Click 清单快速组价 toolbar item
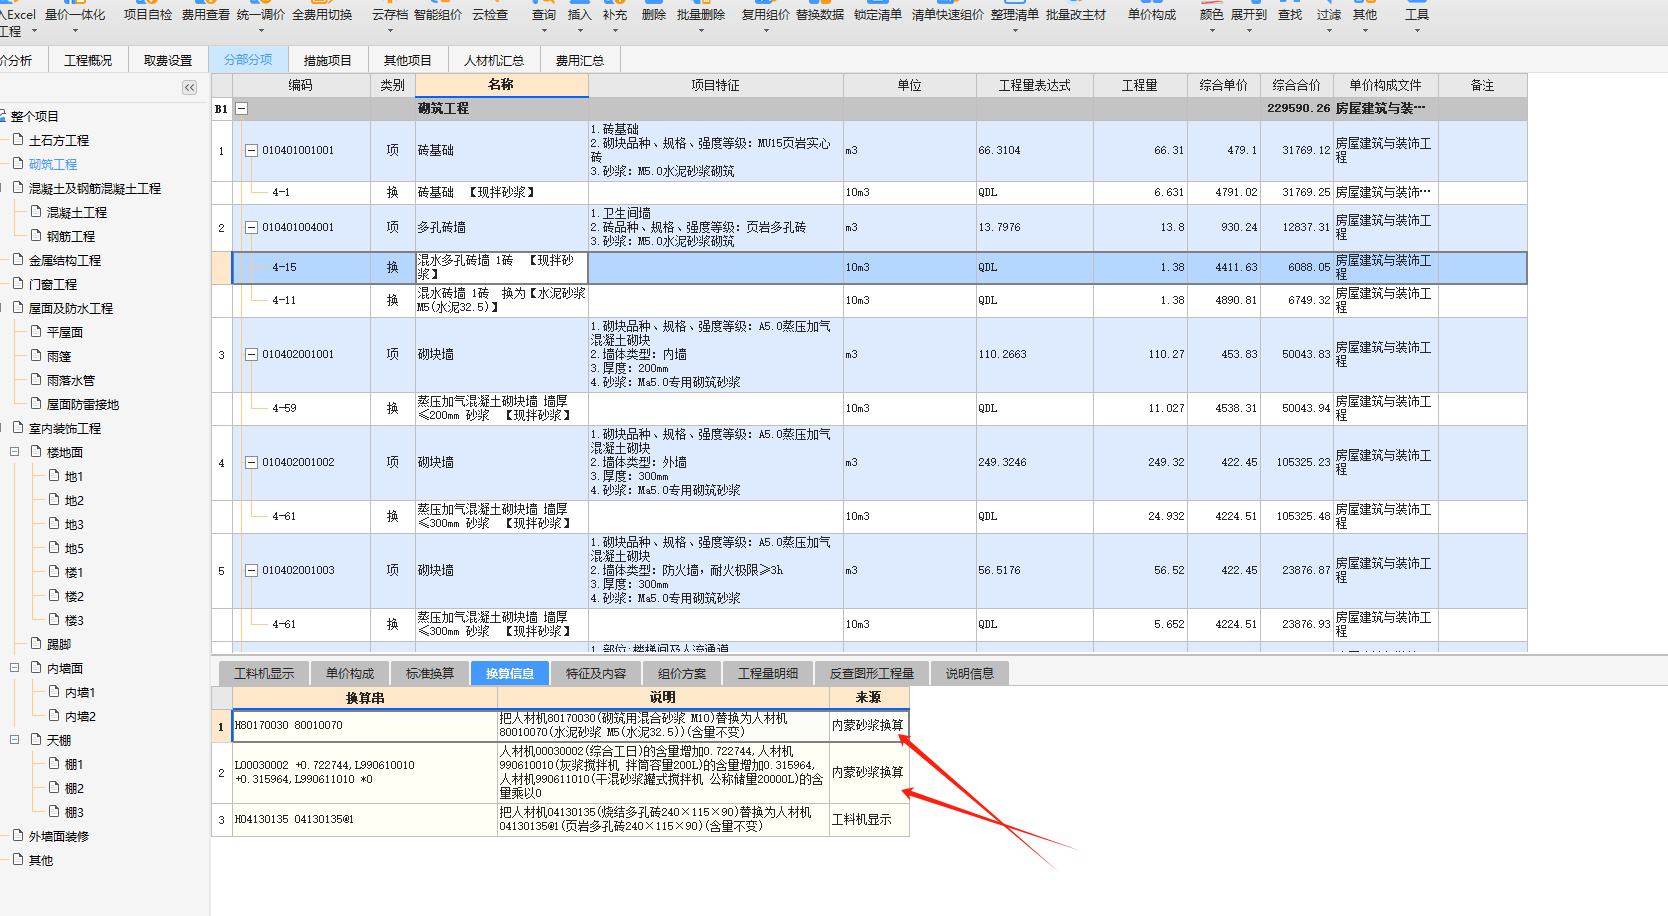1668x916 pixels. pos(947,15)
